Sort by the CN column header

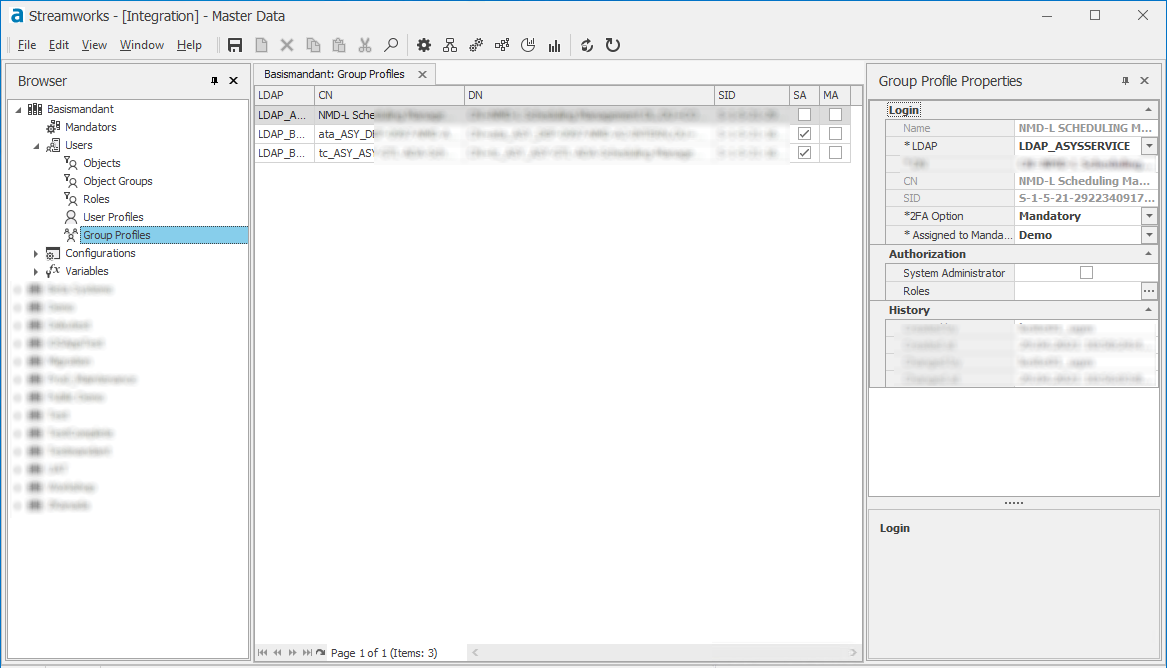click(x=389, y=95)
